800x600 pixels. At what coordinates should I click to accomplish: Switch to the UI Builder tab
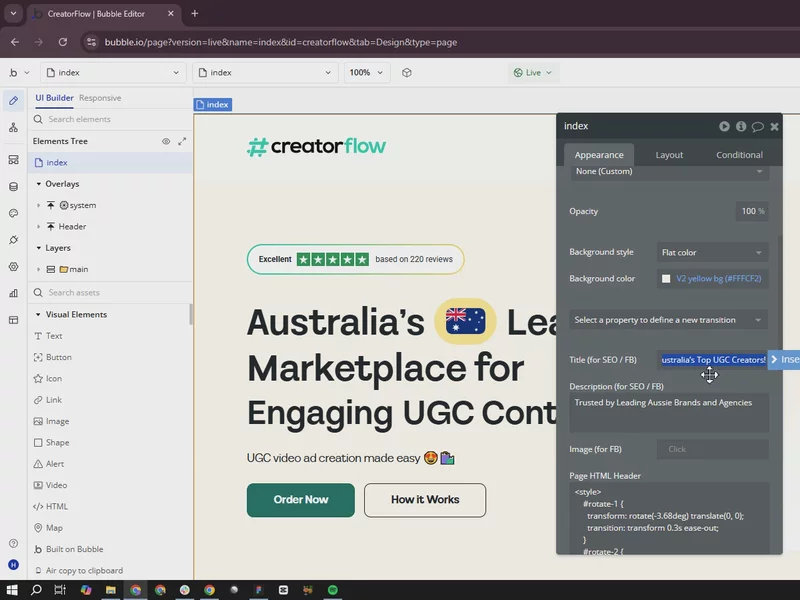(x=54, y=98)
